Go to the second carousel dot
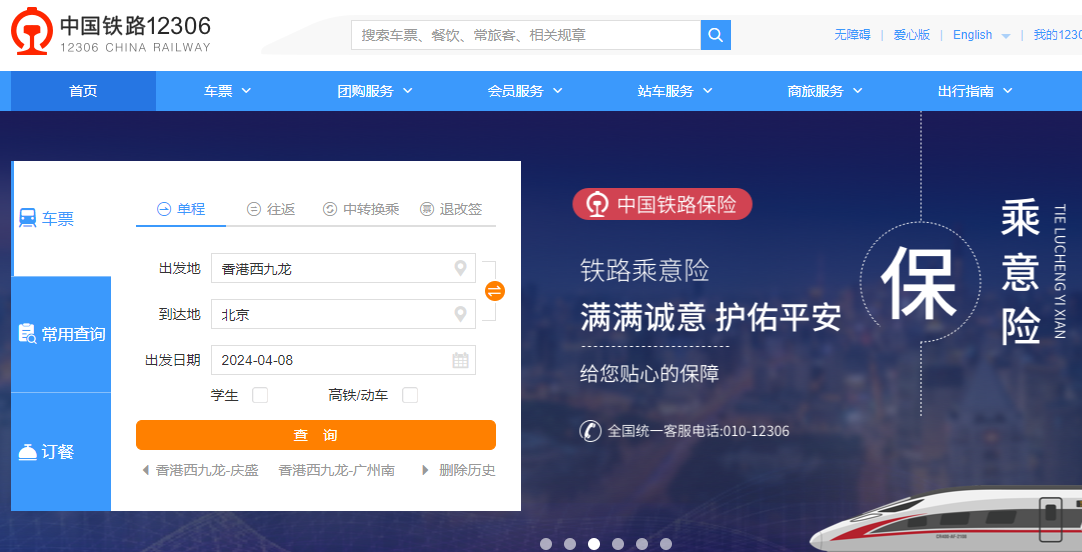The height and width of the screenshot is (552, 1082). coord(570,544)
